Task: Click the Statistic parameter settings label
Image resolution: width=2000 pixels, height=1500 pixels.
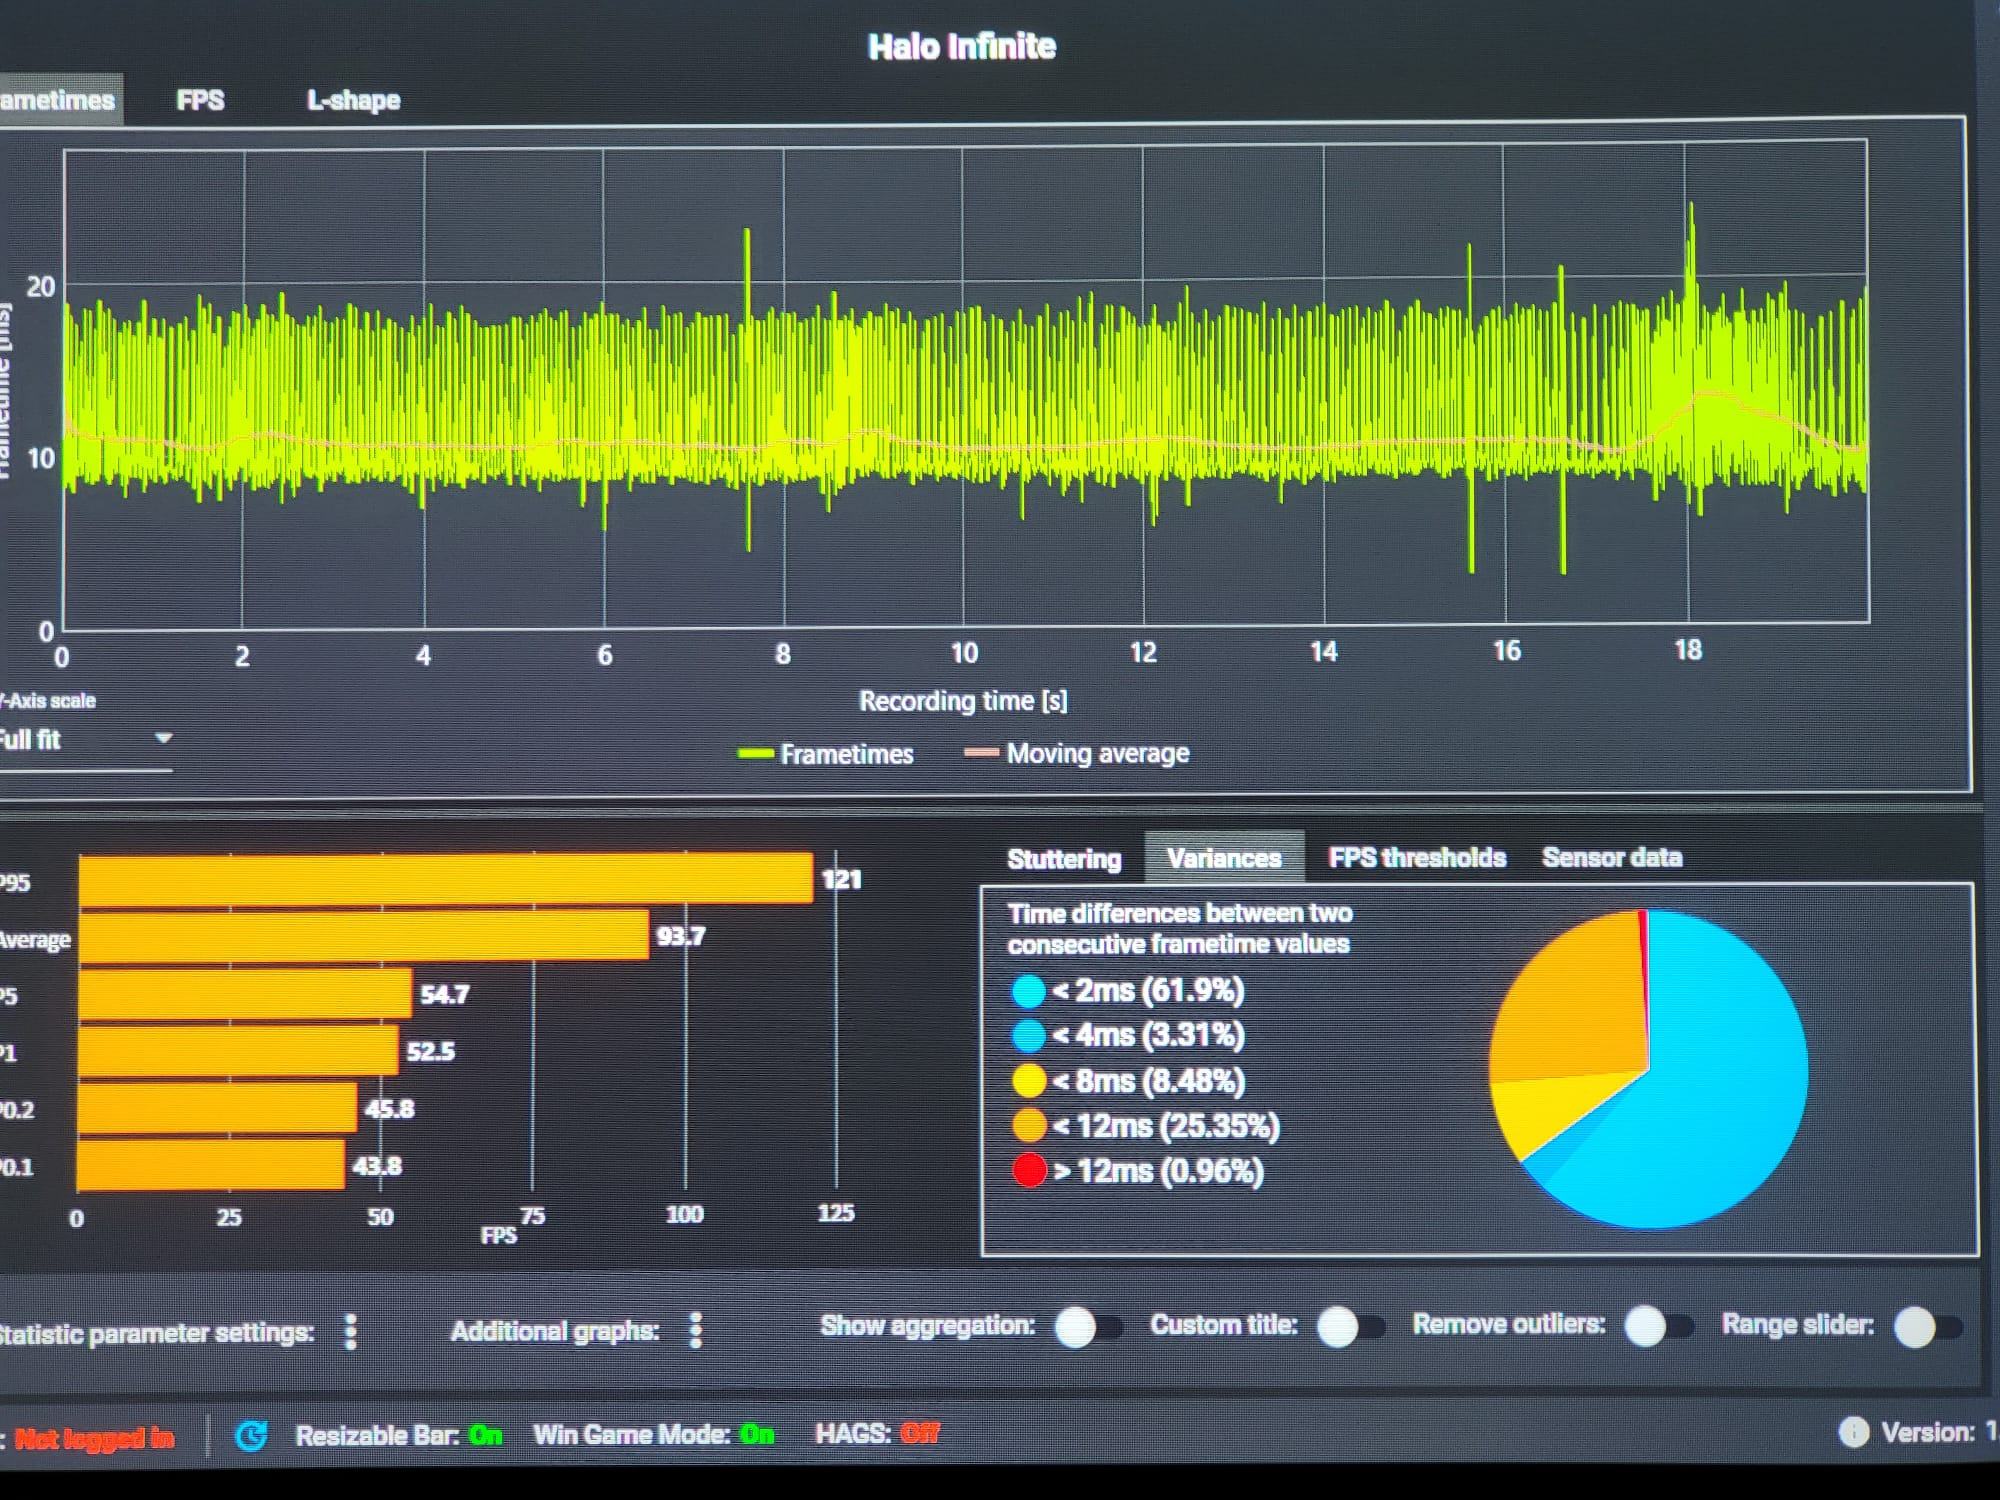Action: (156, 1333)
